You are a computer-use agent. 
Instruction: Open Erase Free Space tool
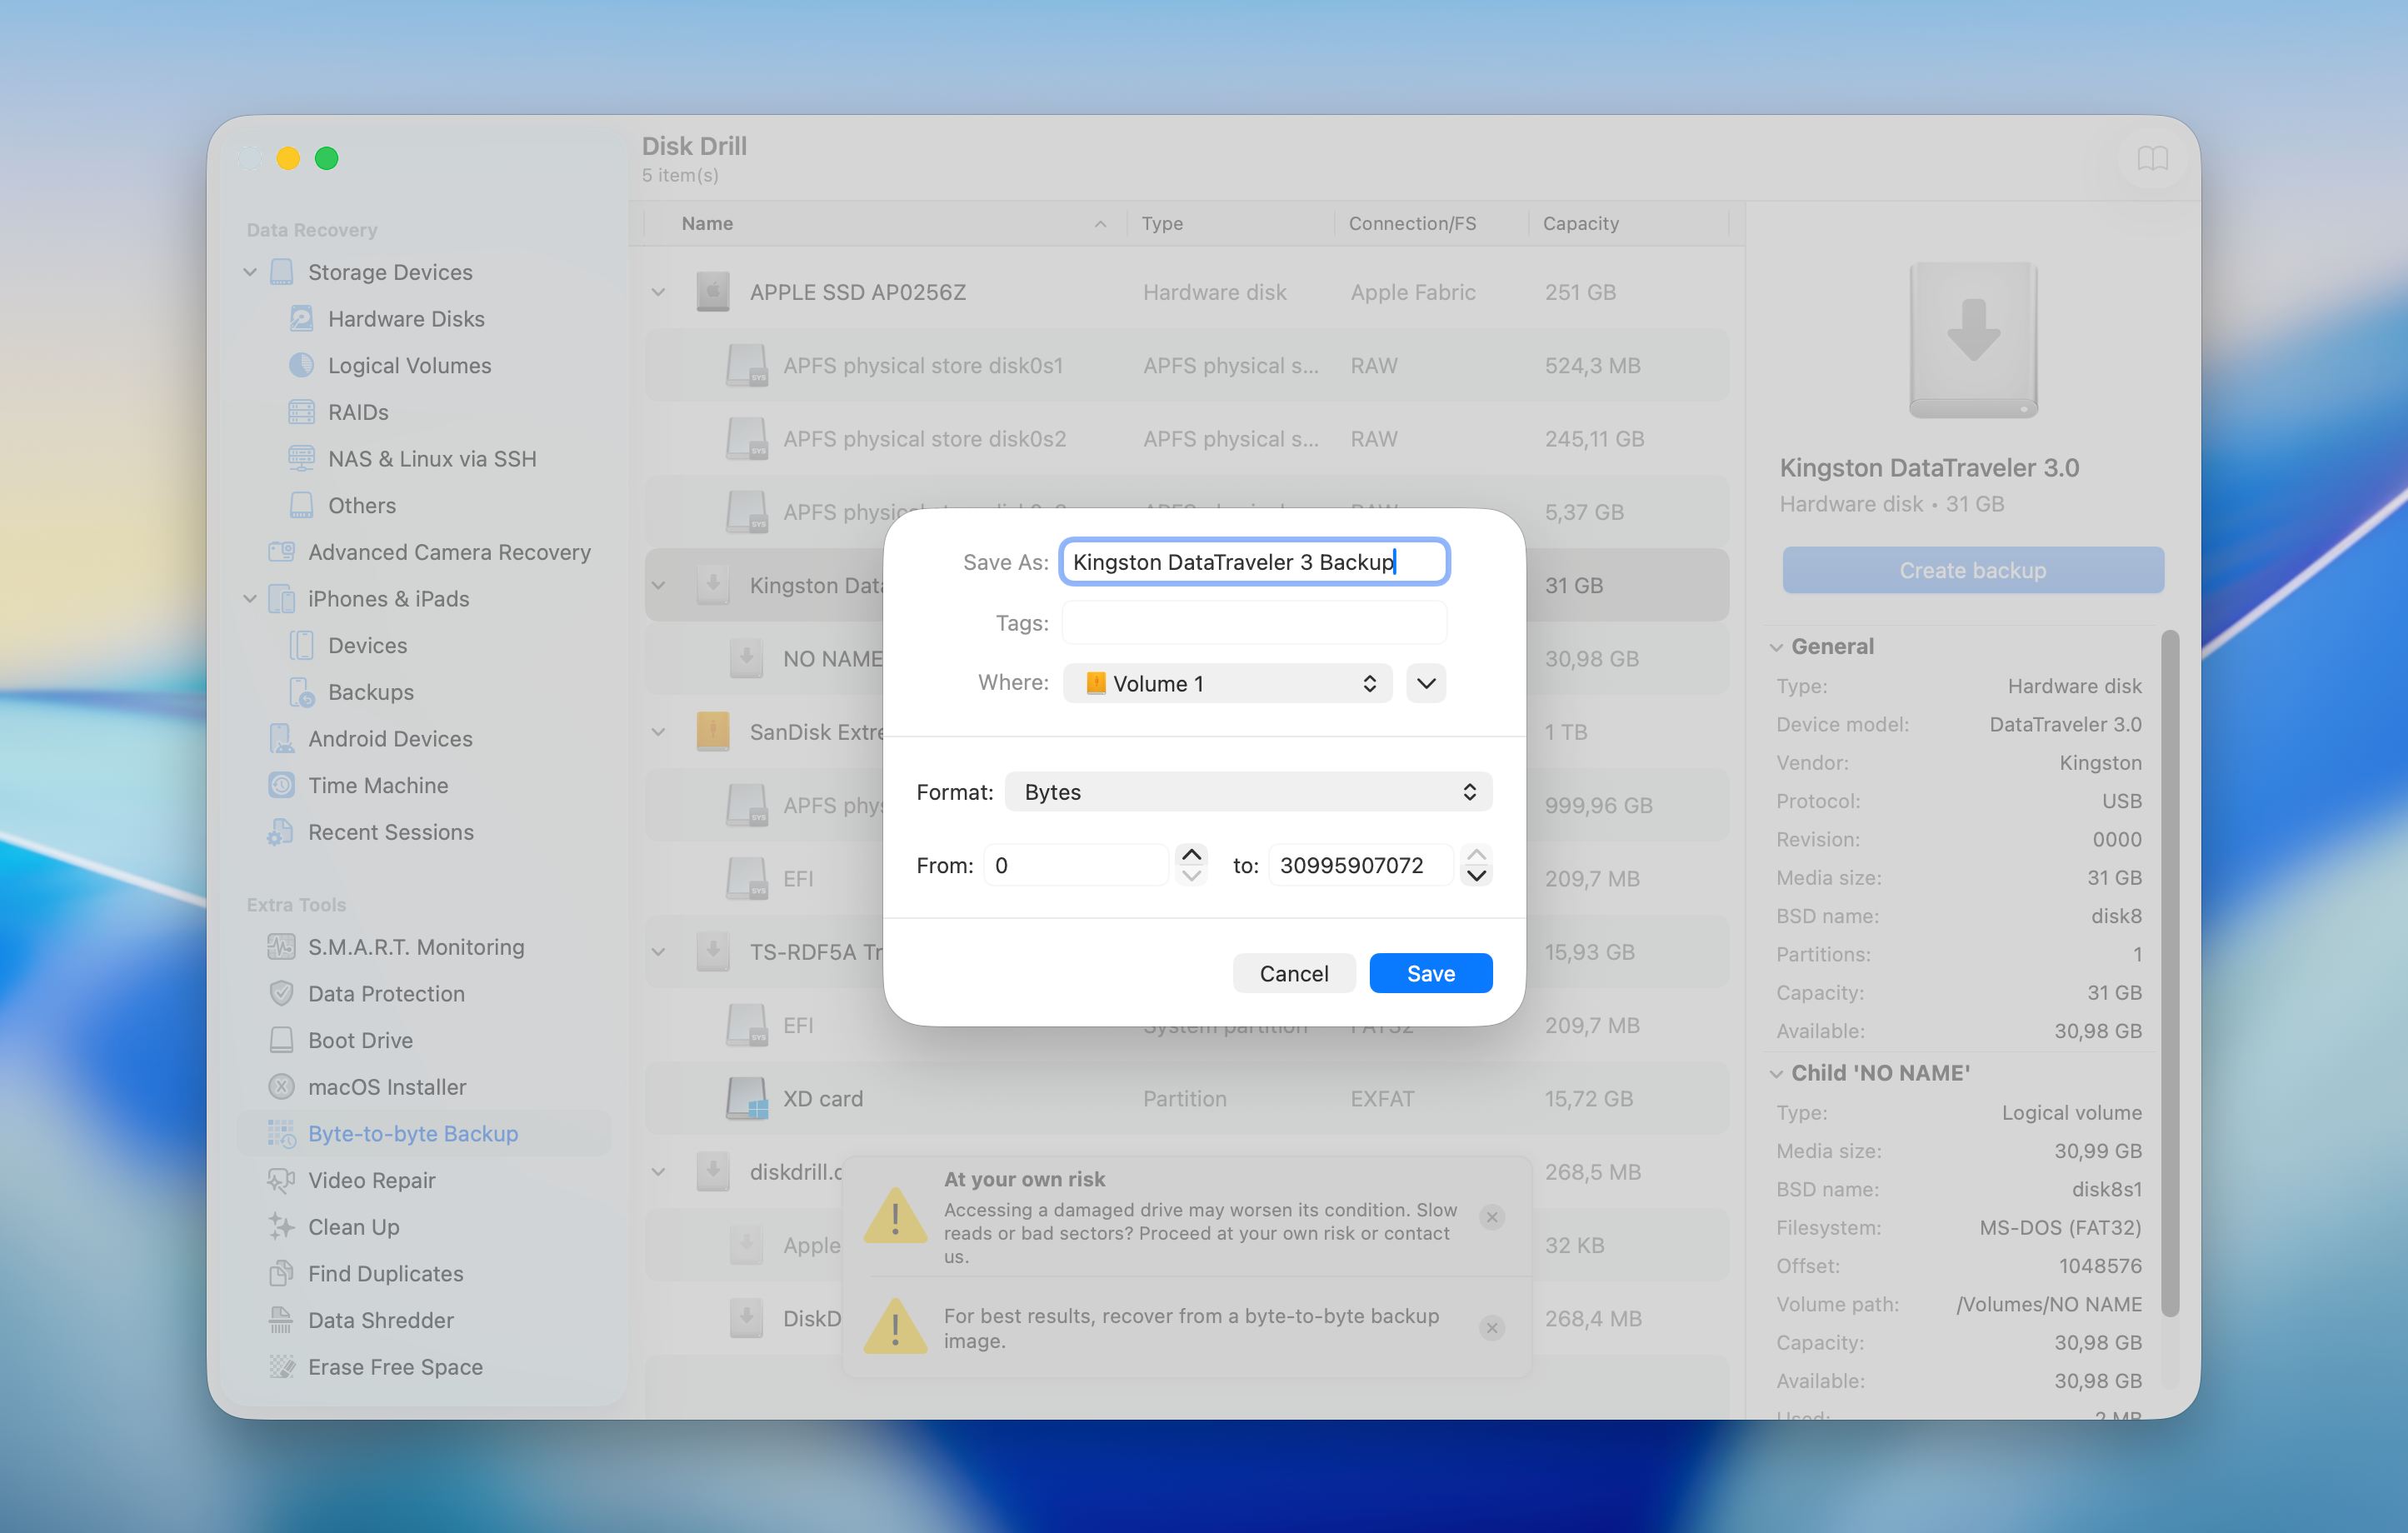click(x=395, y=1367)
